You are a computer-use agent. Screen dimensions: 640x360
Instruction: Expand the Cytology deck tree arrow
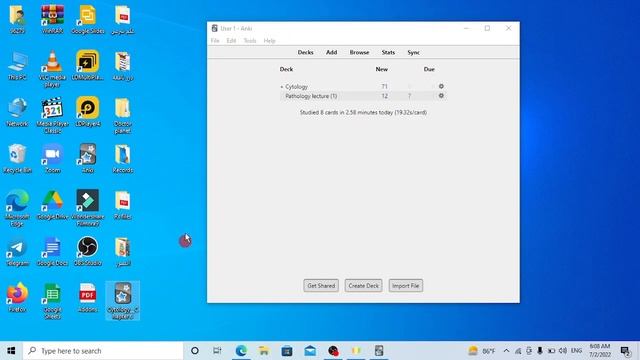282,87
